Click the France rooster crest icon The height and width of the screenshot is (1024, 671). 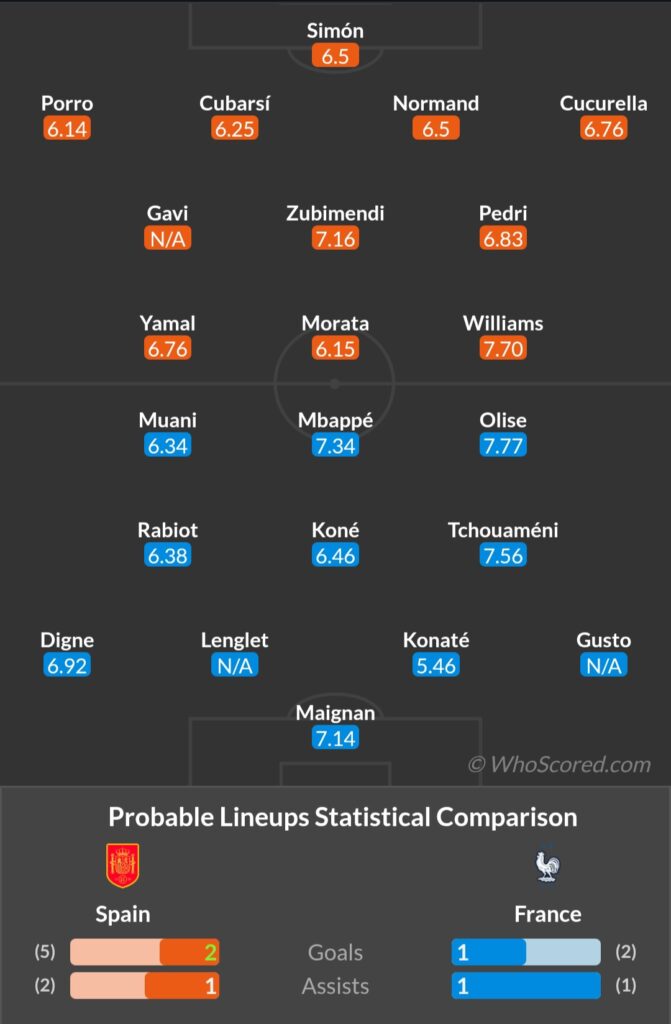coord(548,867)
